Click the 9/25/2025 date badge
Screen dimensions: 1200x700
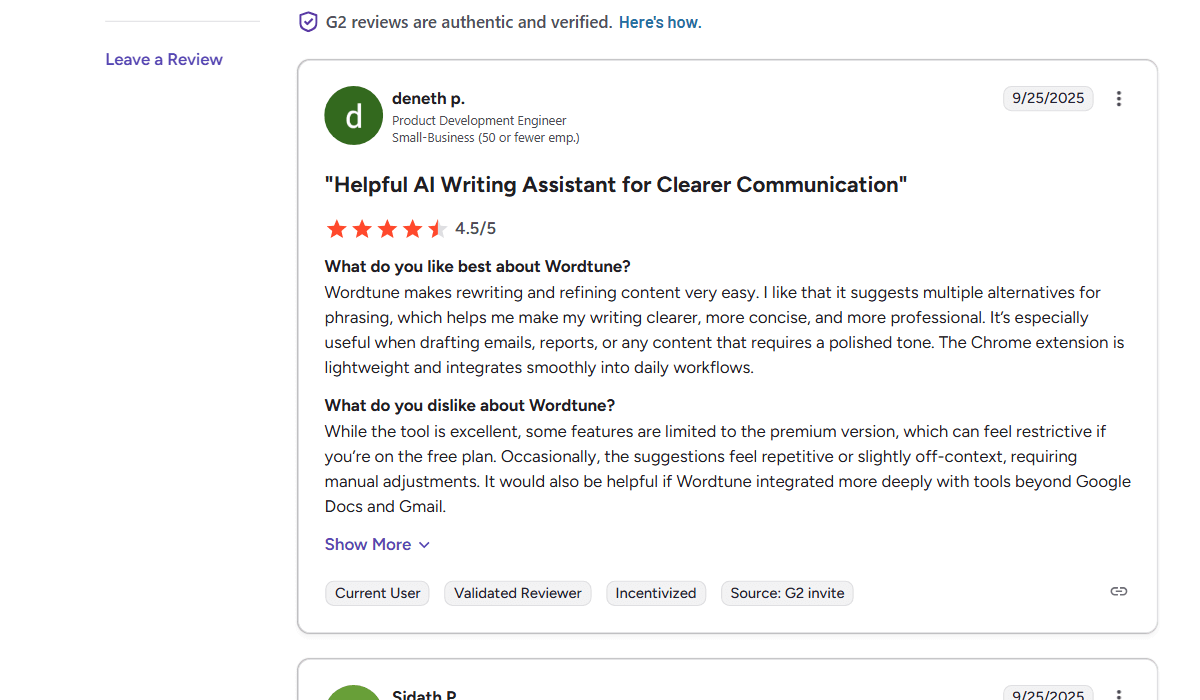point(1048,98)
